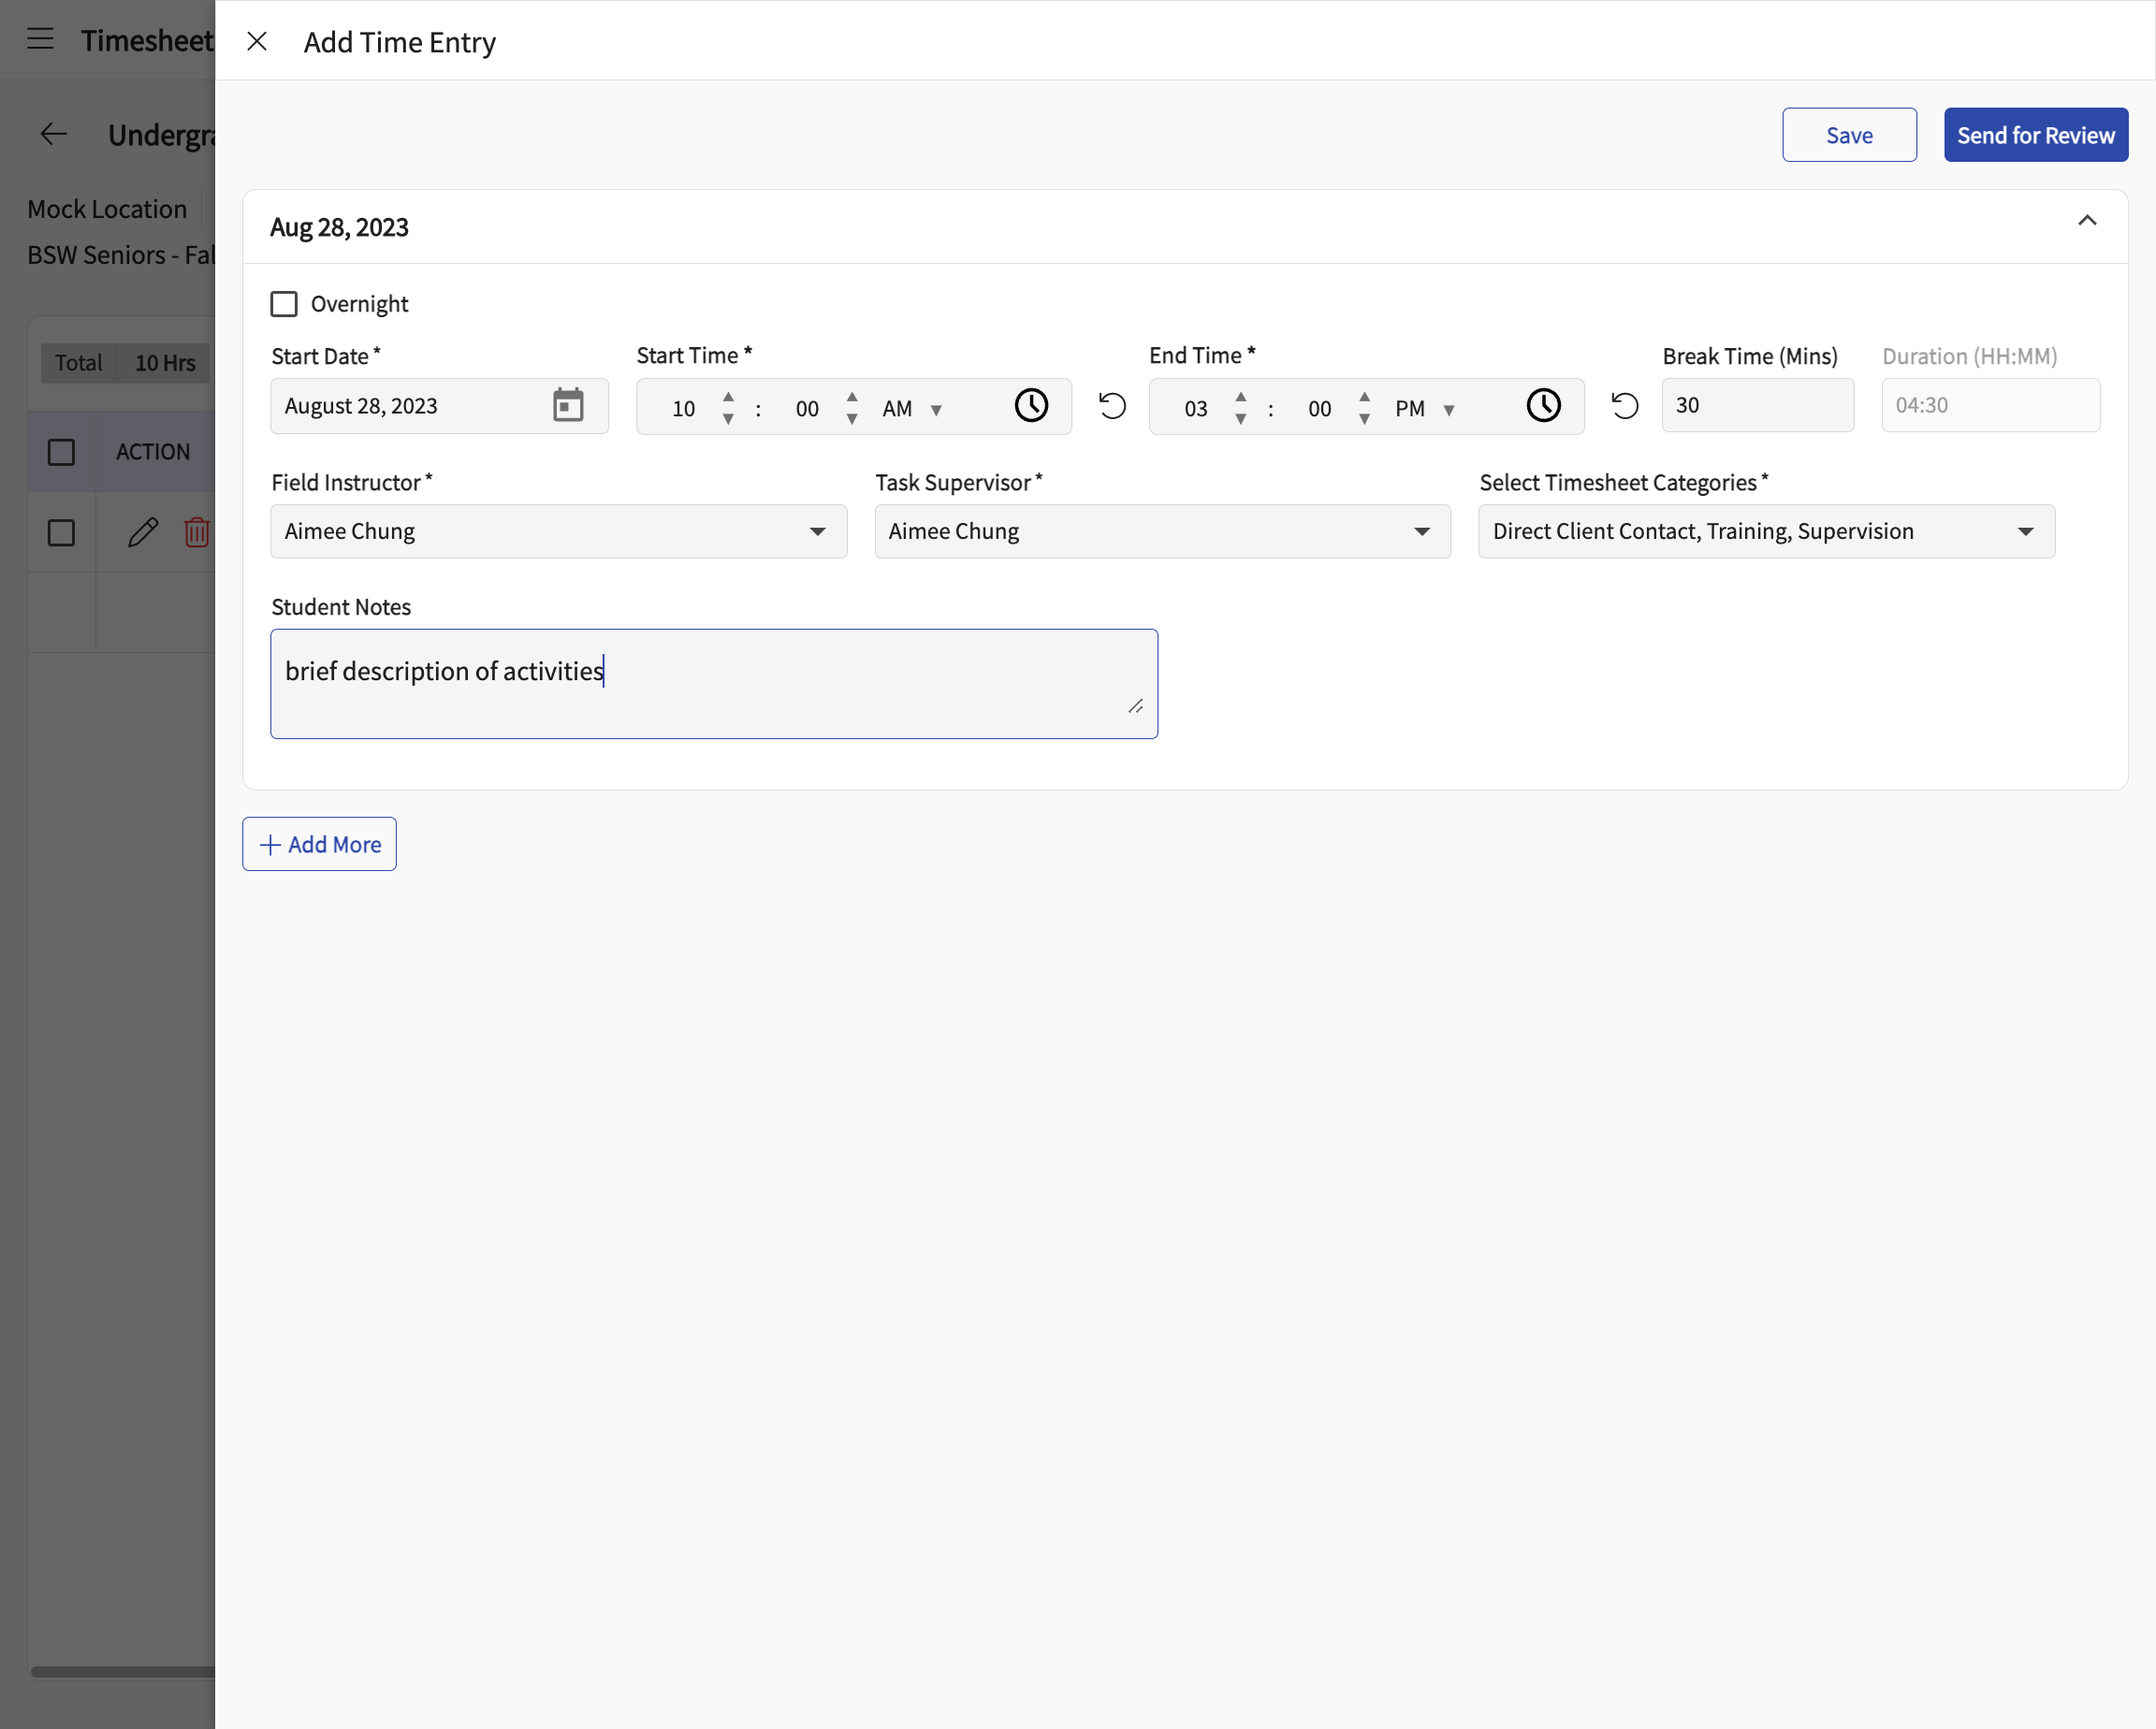Click the Break Time (Mins) field
Image resolution: width=2156 pixels, height=1729 pixels.
pyautogui.click(x=1757, y=405)
